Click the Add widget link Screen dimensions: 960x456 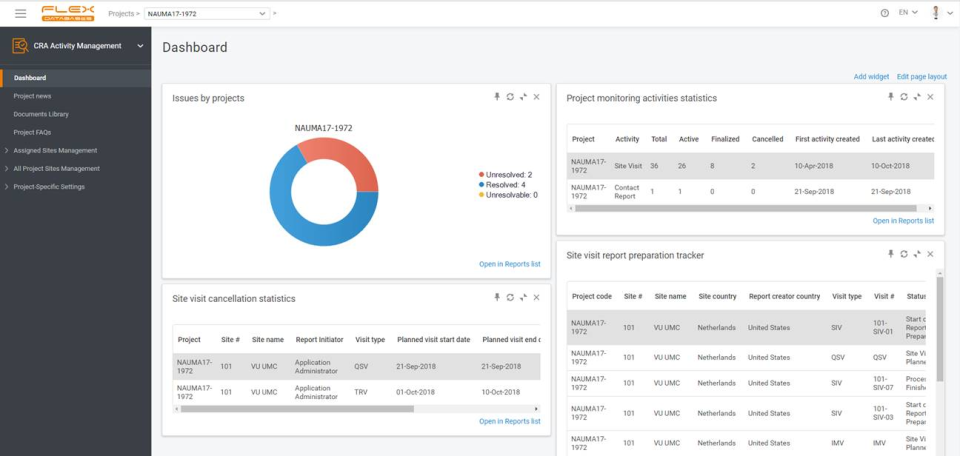point(871,77)
